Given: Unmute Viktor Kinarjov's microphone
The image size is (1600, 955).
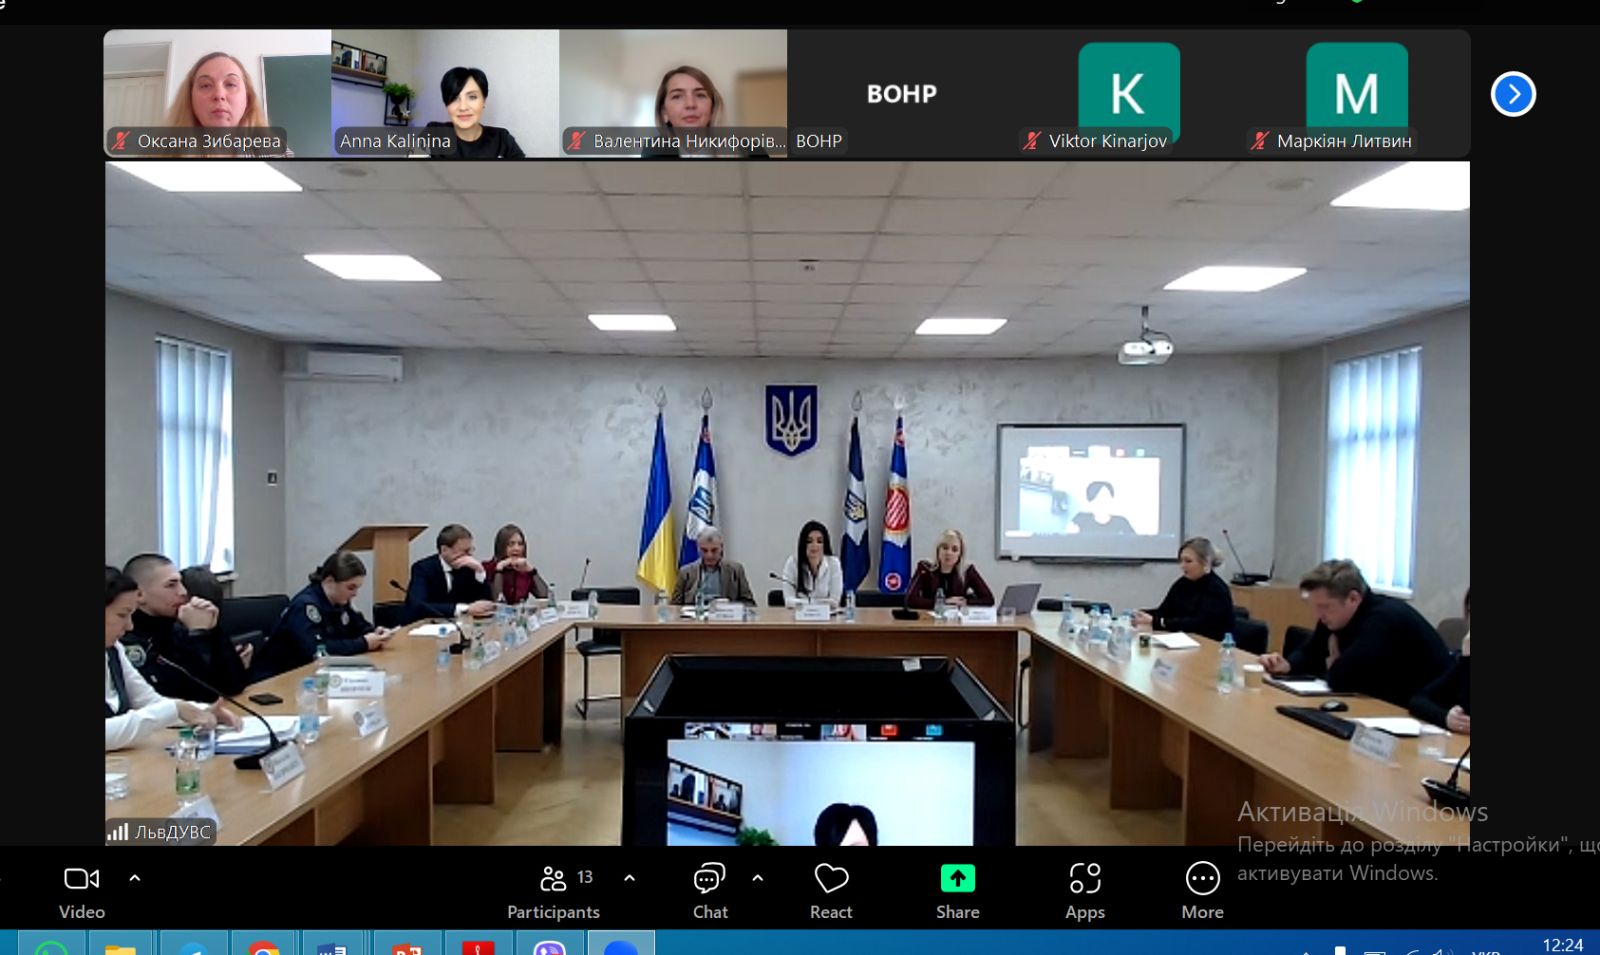Looking at the screenshot, I should pos(1030,141).
